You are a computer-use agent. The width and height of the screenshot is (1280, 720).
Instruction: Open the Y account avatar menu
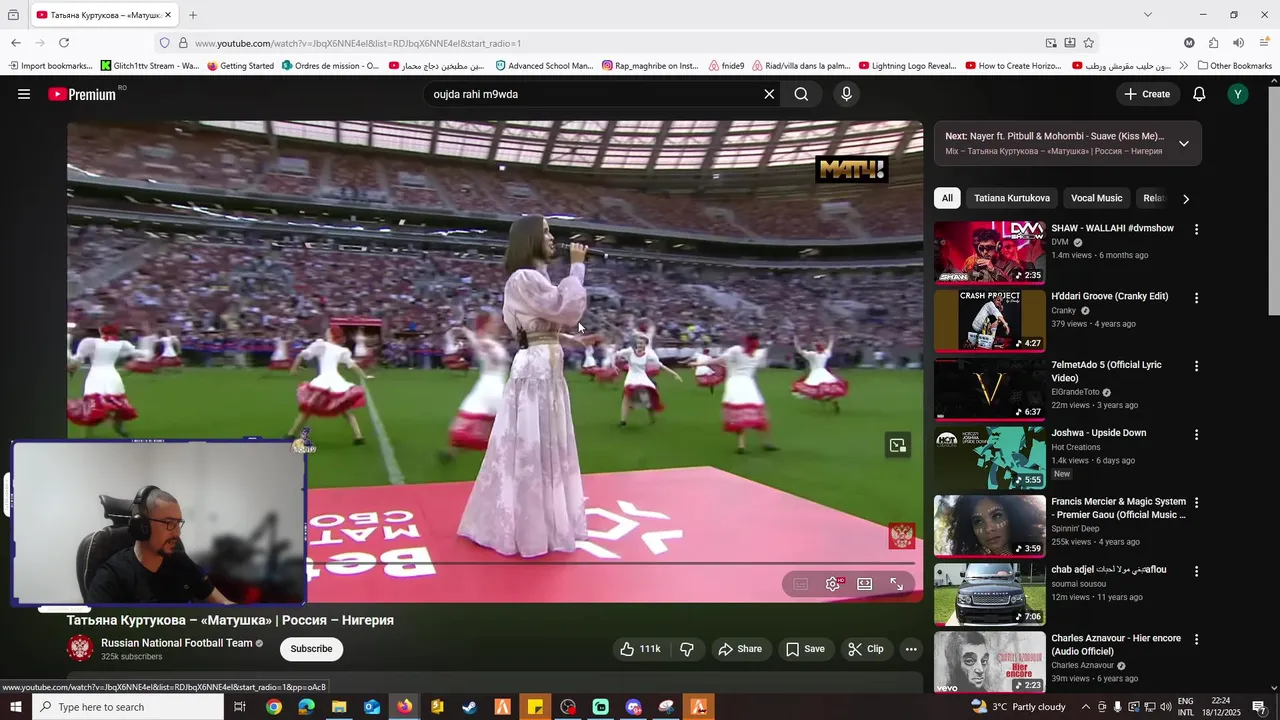1238,94
